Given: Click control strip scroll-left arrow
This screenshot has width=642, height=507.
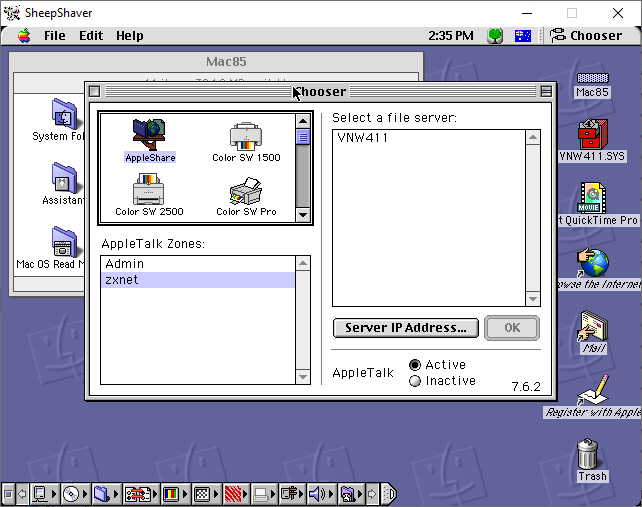Looking at the screenshot, I should [22, 494].
